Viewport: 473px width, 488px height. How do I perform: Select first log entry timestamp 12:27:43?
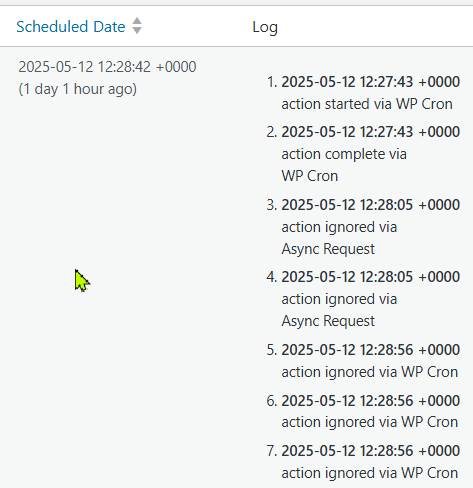coord(371,82)
